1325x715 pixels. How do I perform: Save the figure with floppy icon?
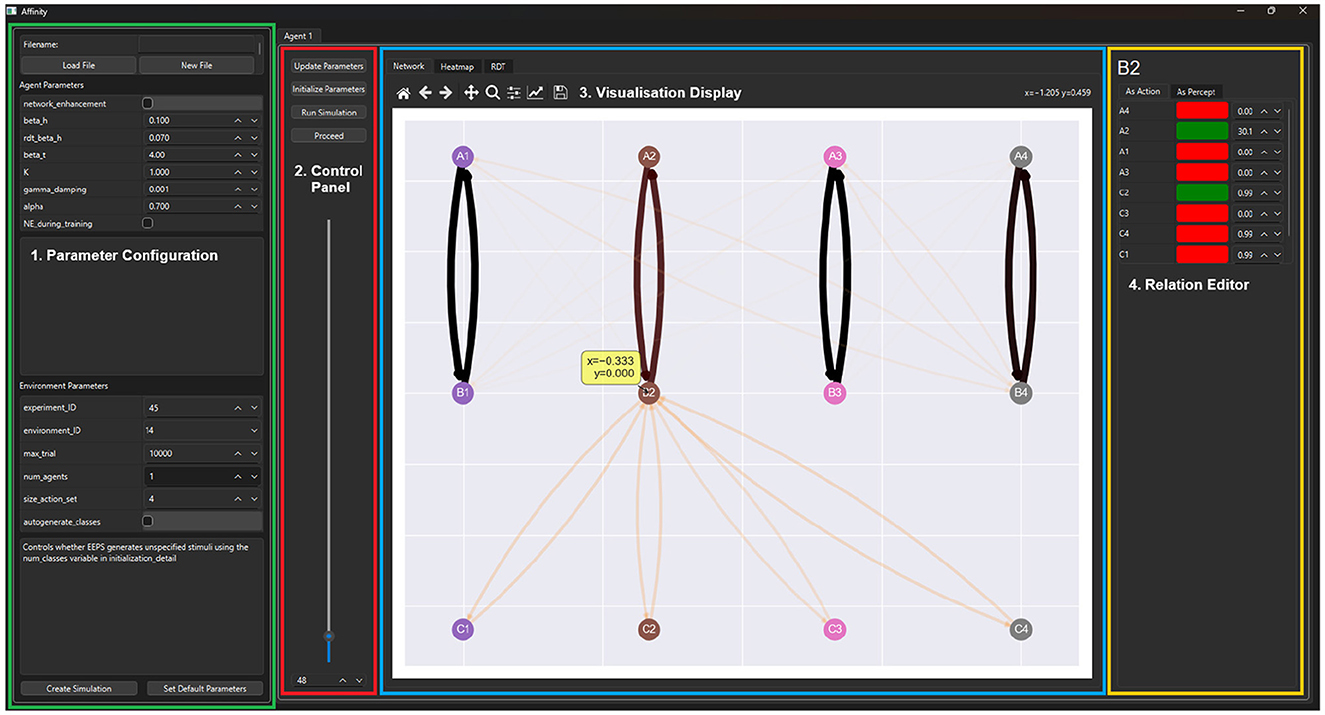click(x=560, y=93)
